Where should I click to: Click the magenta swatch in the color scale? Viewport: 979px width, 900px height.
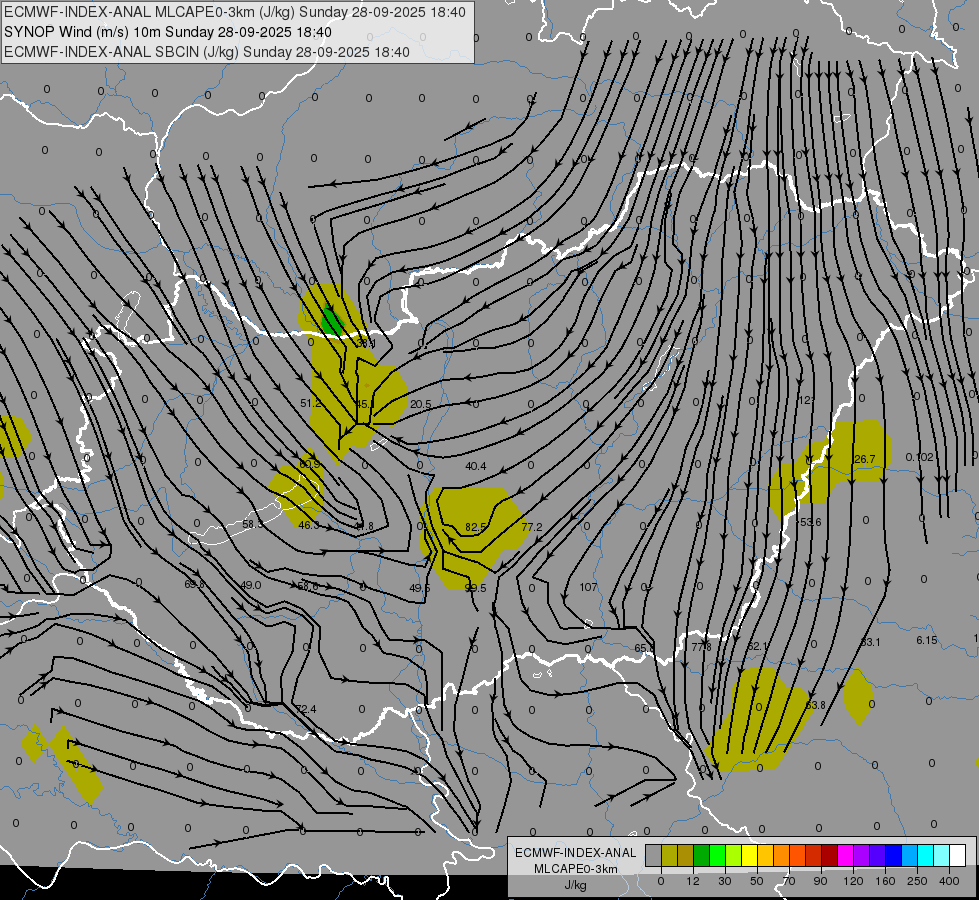[x=845, y=856]
